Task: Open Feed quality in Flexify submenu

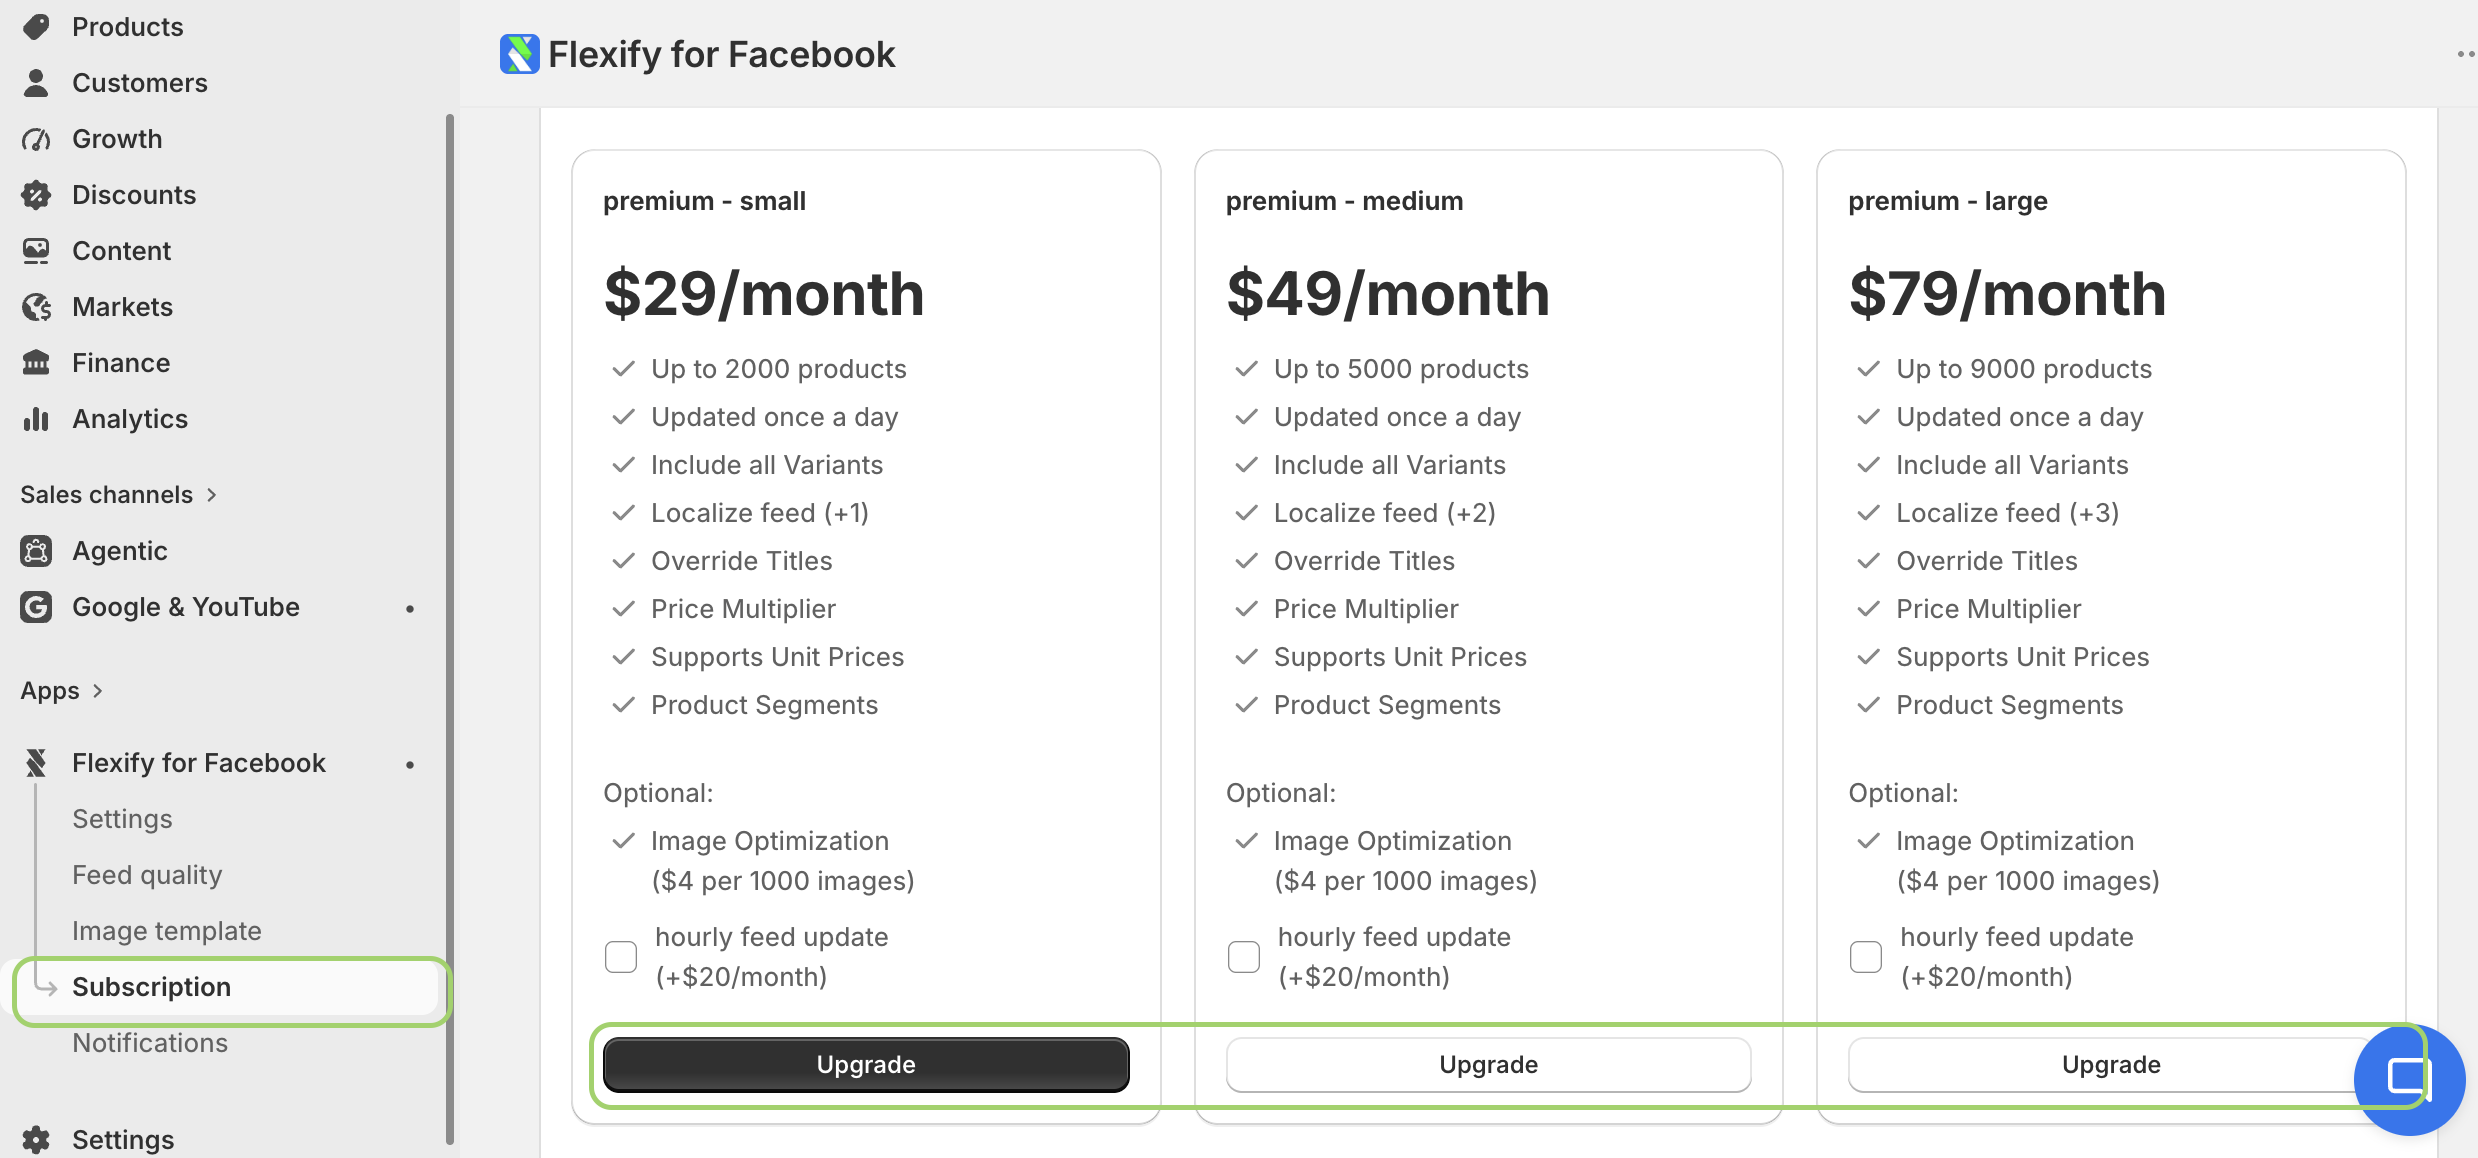Action: 147,875
